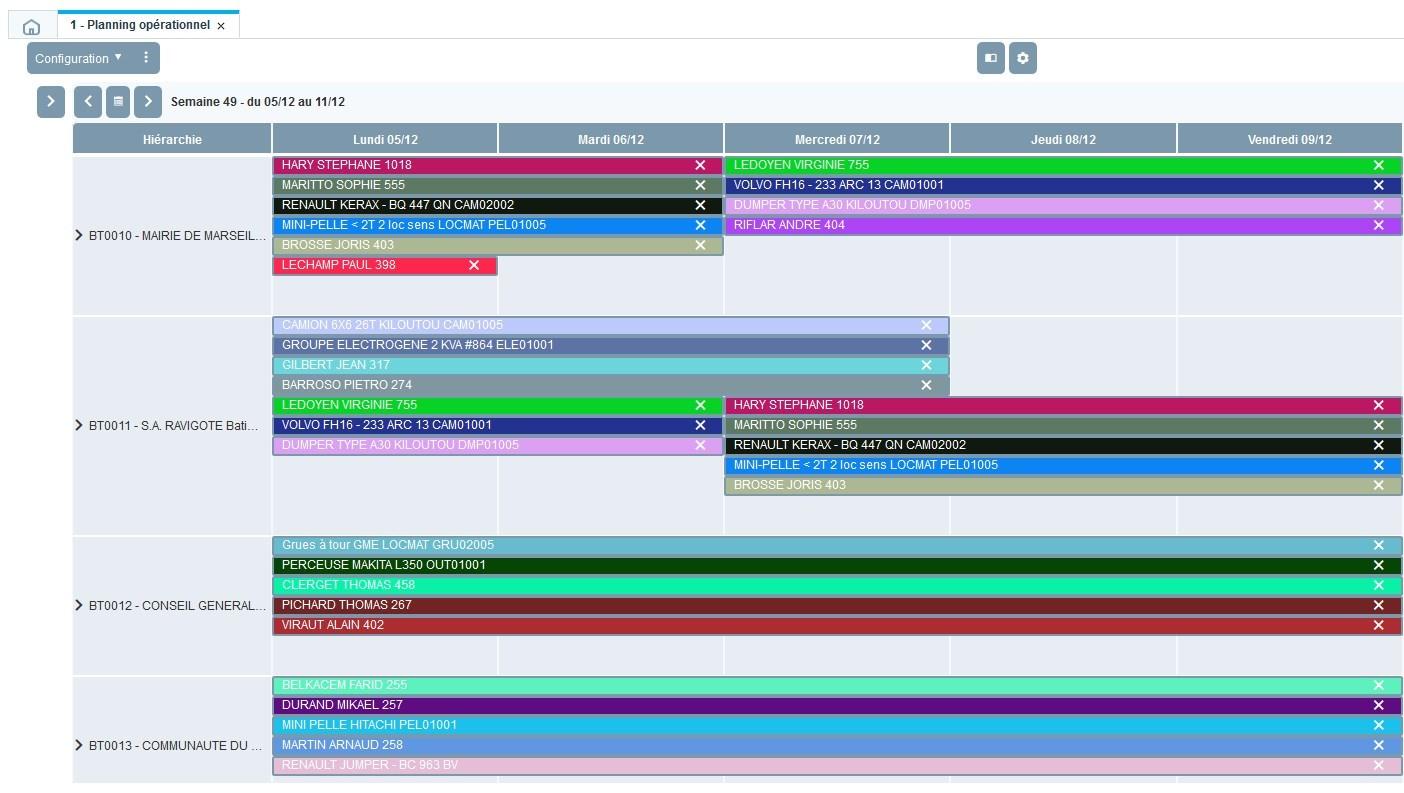Remove MARTIN ARNAUD 258 assignment
Image resolution: width=1404 pixels, height=793 pixels.
1378,745
